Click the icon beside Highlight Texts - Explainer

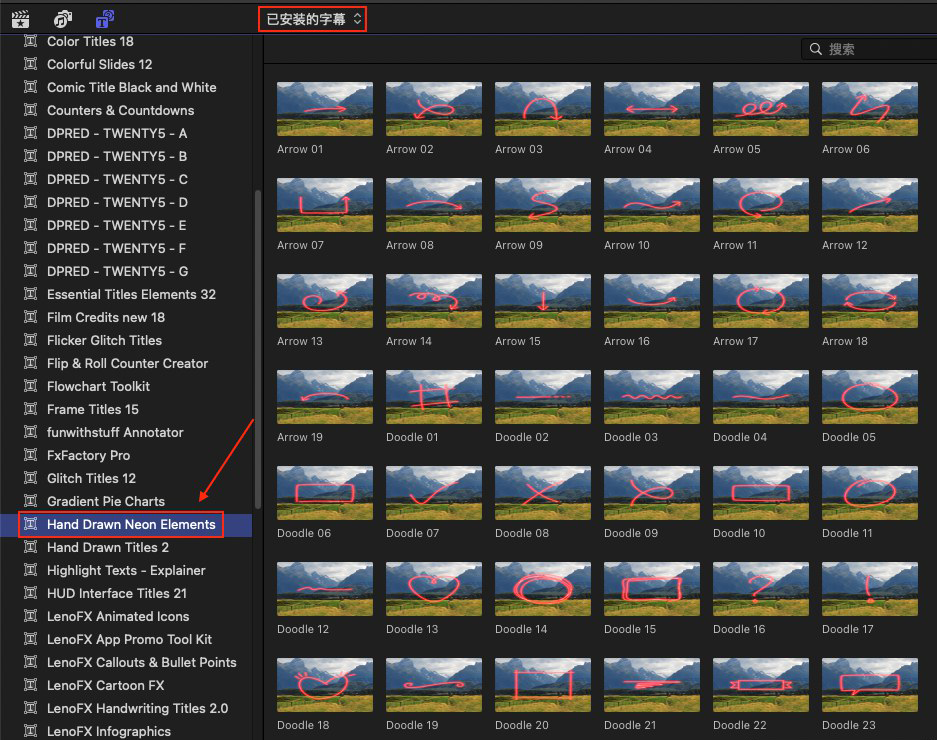(x=30, y=570)
